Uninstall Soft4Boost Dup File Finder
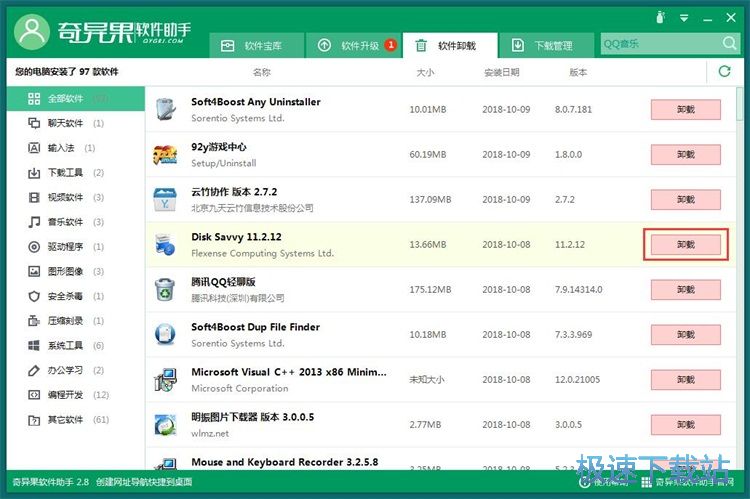750x499 pixels. [x=685, y=334]
